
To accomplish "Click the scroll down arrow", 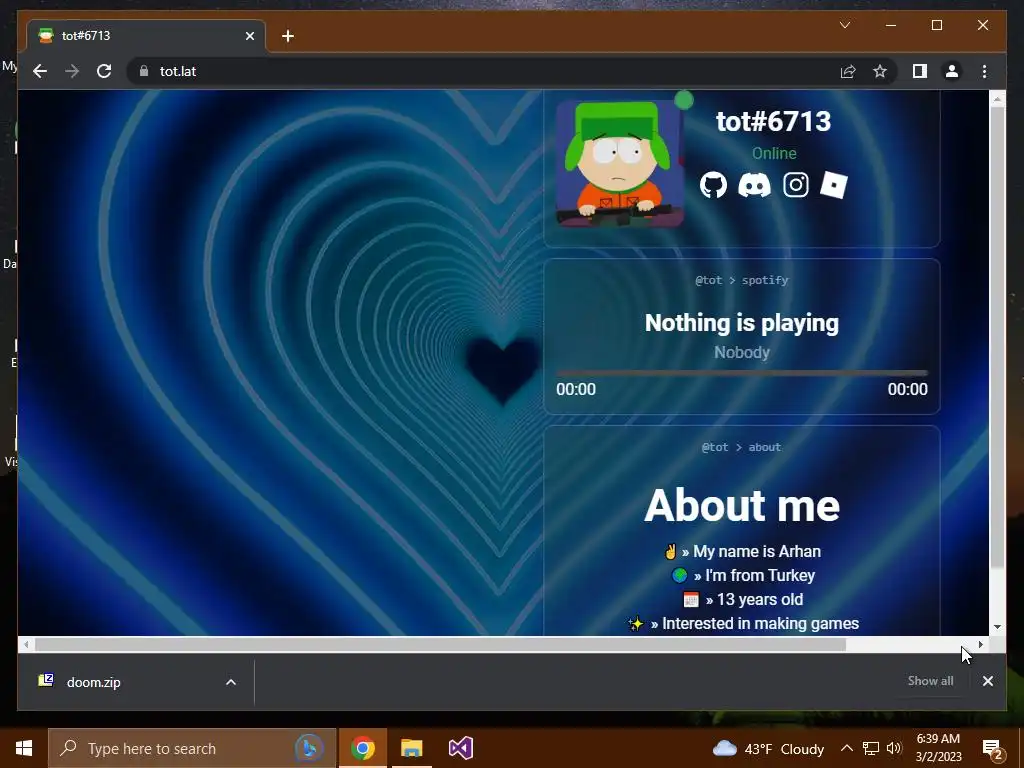I will (997, 627).
